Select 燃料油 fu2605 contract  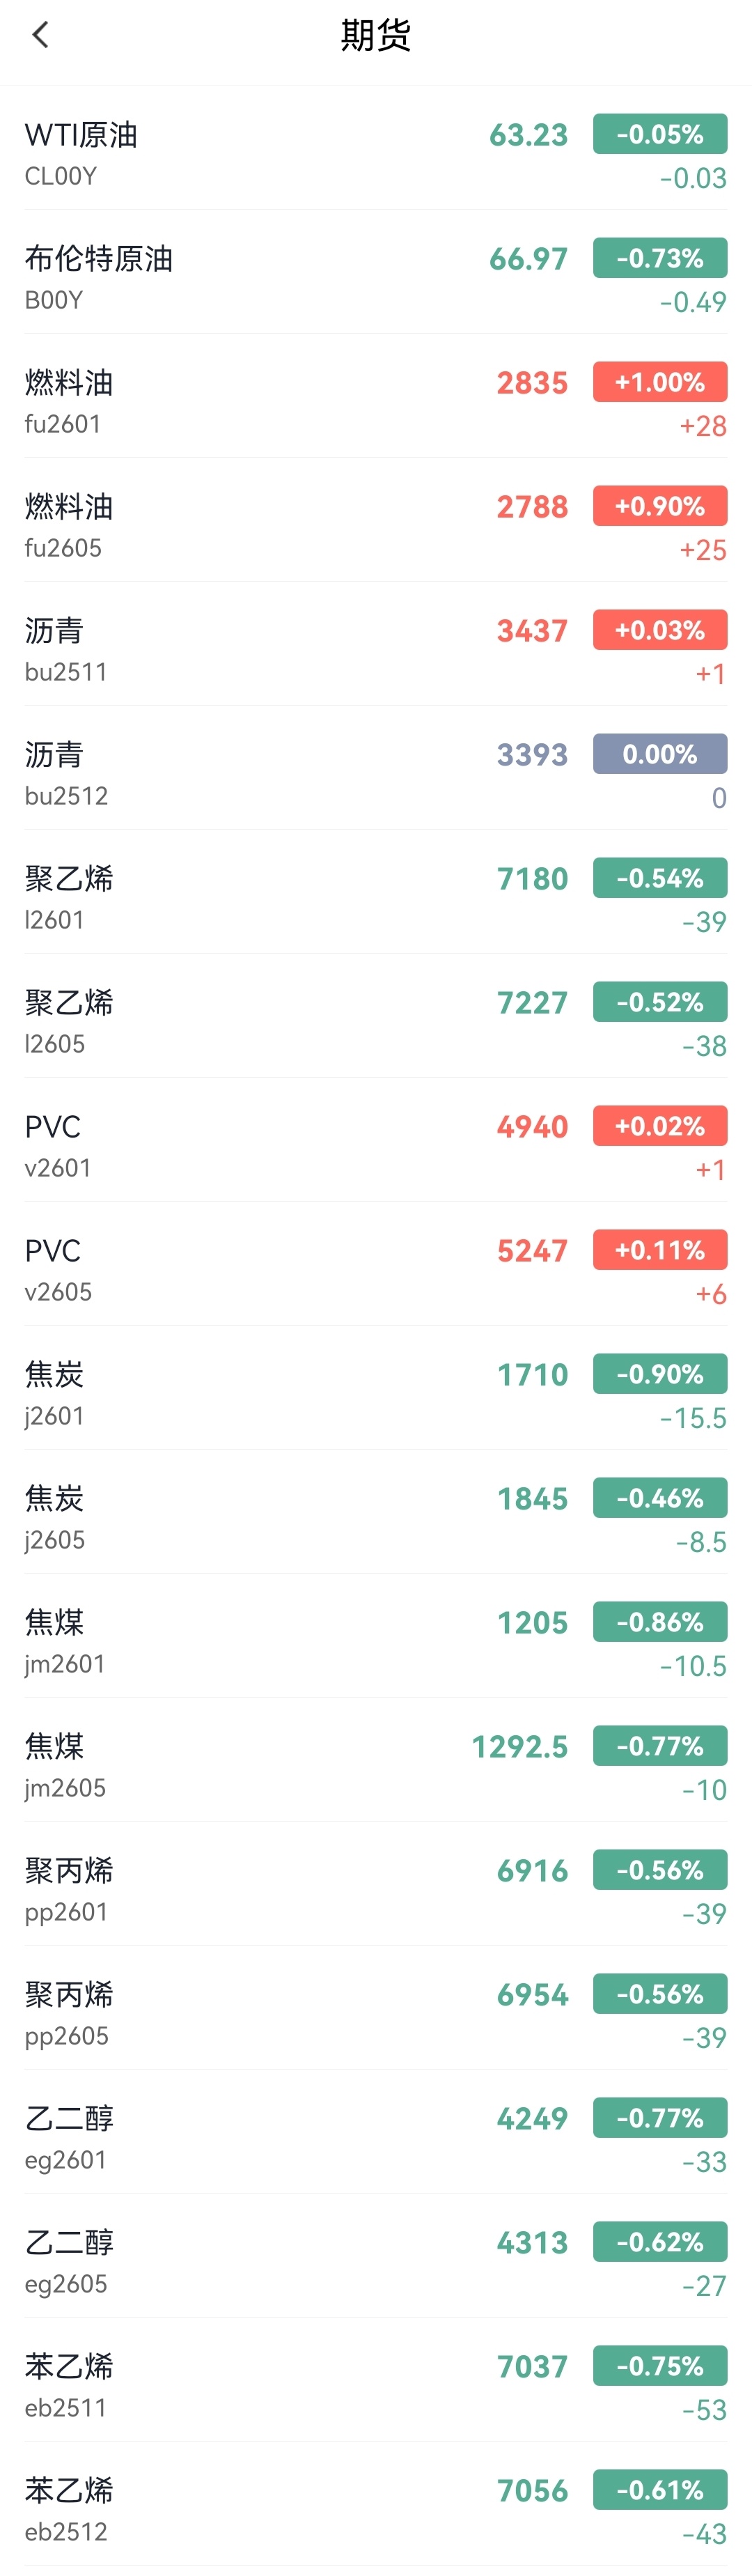click(376, 520)
